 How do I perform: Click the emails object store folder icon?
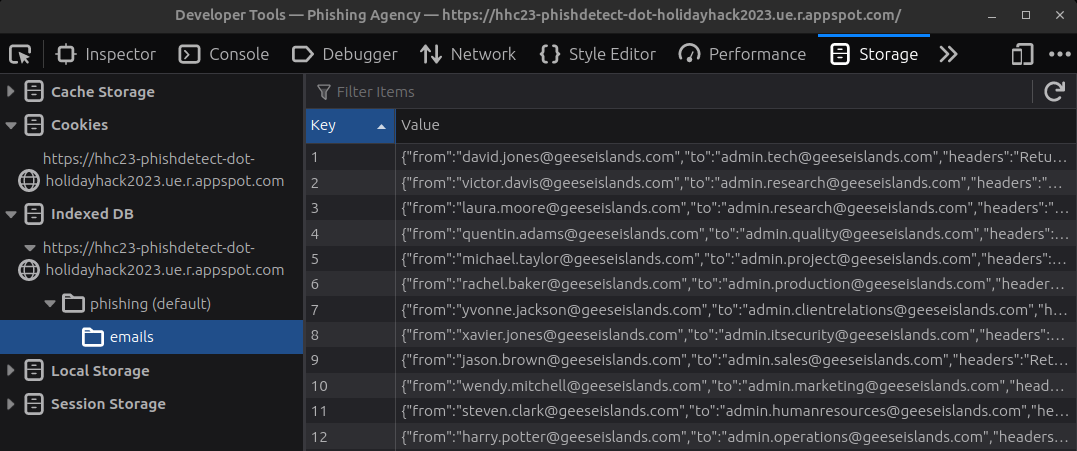92,337
